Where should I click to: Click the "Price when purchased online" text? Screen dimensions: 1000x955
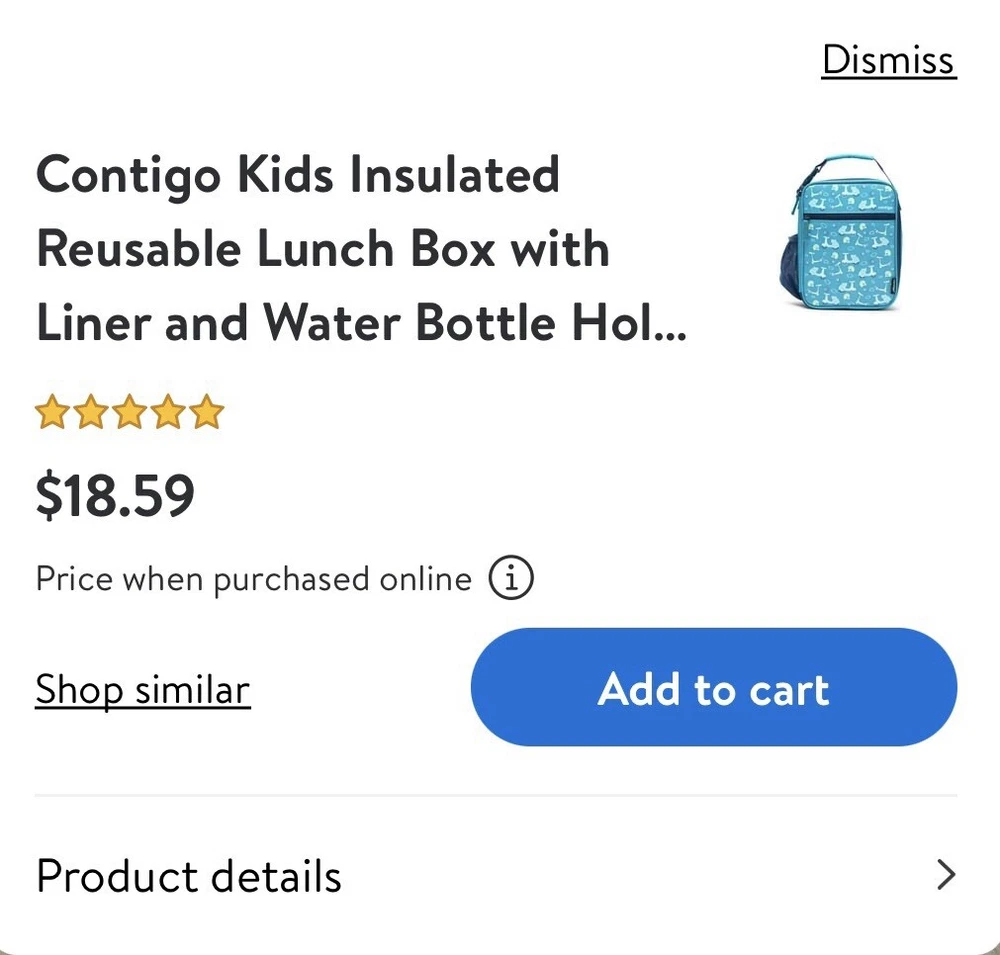pos(253,579)
